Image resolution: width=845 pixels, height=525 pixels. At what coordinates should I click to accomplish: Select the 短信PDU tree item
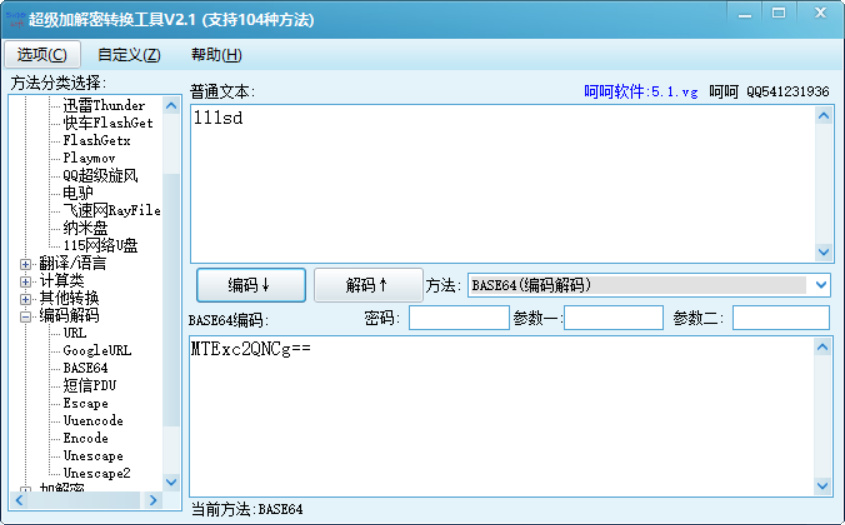89,385
